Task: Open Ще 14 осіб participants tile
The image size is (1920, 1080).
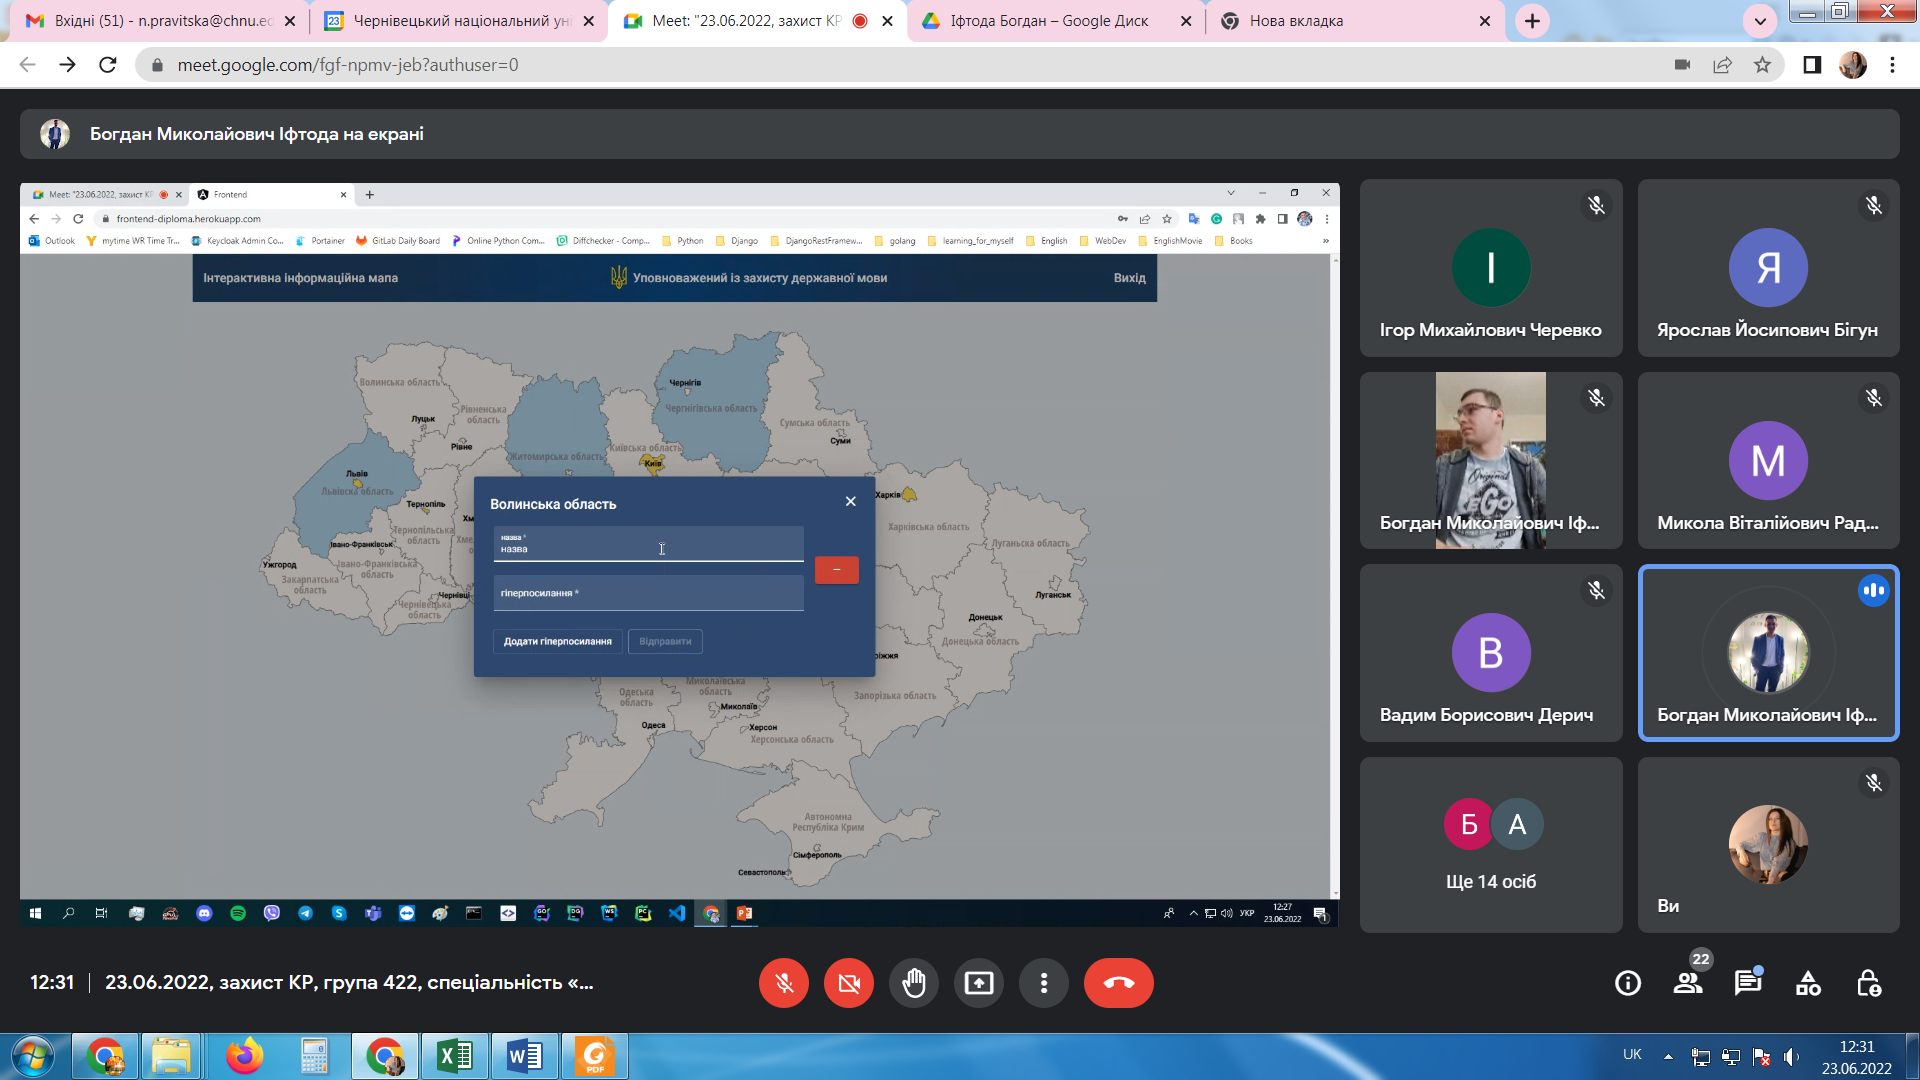Action: tap(1491, 846)
